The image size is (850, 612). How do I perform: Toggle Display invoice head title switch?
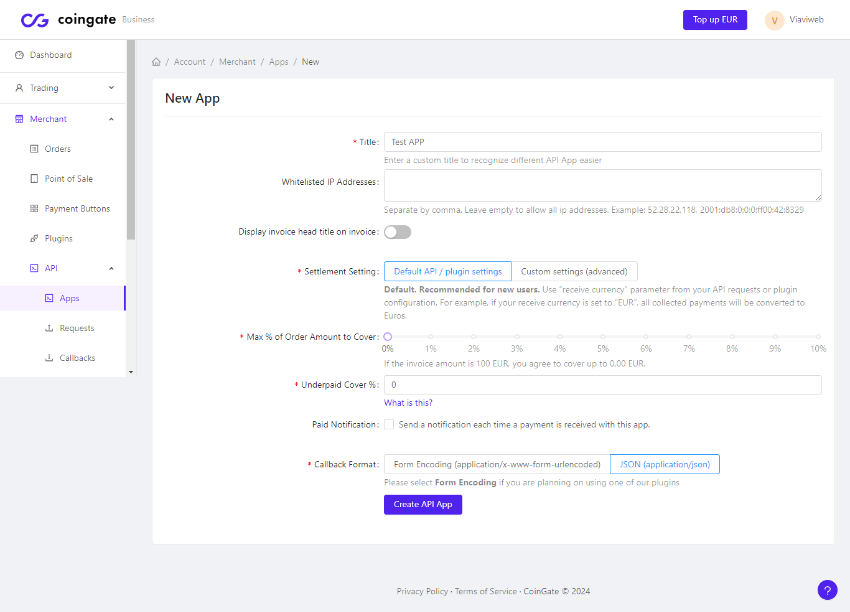coord(397,232)
